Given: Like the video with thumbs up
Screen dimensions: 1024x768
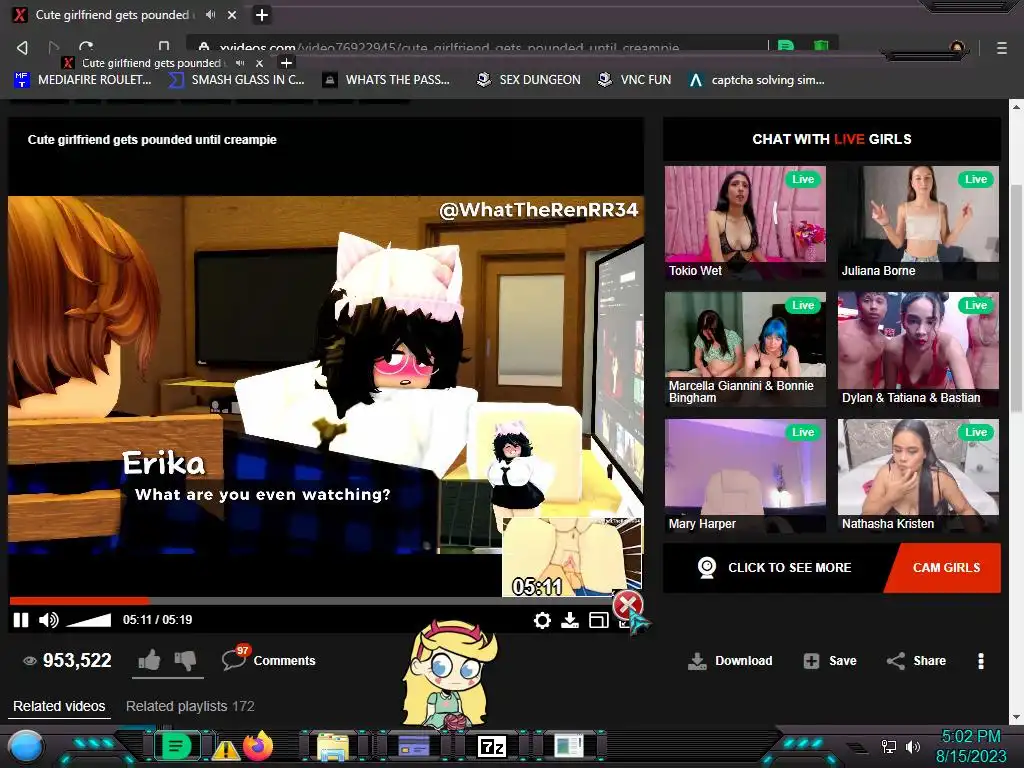Looking at the screenshot, I should 150,660.
